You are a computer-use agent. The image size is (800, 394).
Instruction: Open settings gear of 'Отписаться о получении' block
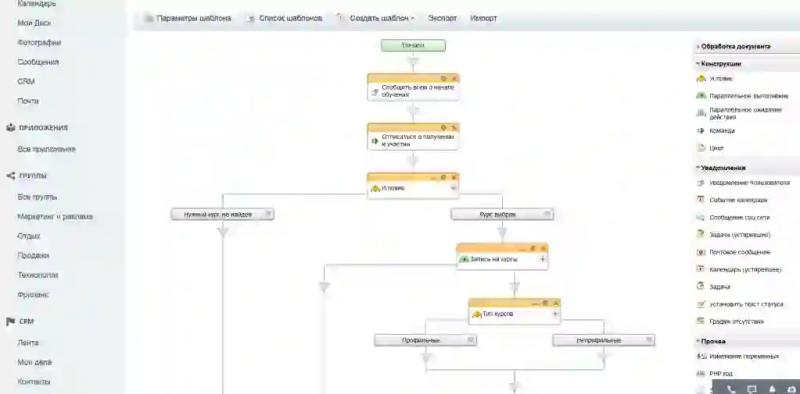click(x=443, y=127)
